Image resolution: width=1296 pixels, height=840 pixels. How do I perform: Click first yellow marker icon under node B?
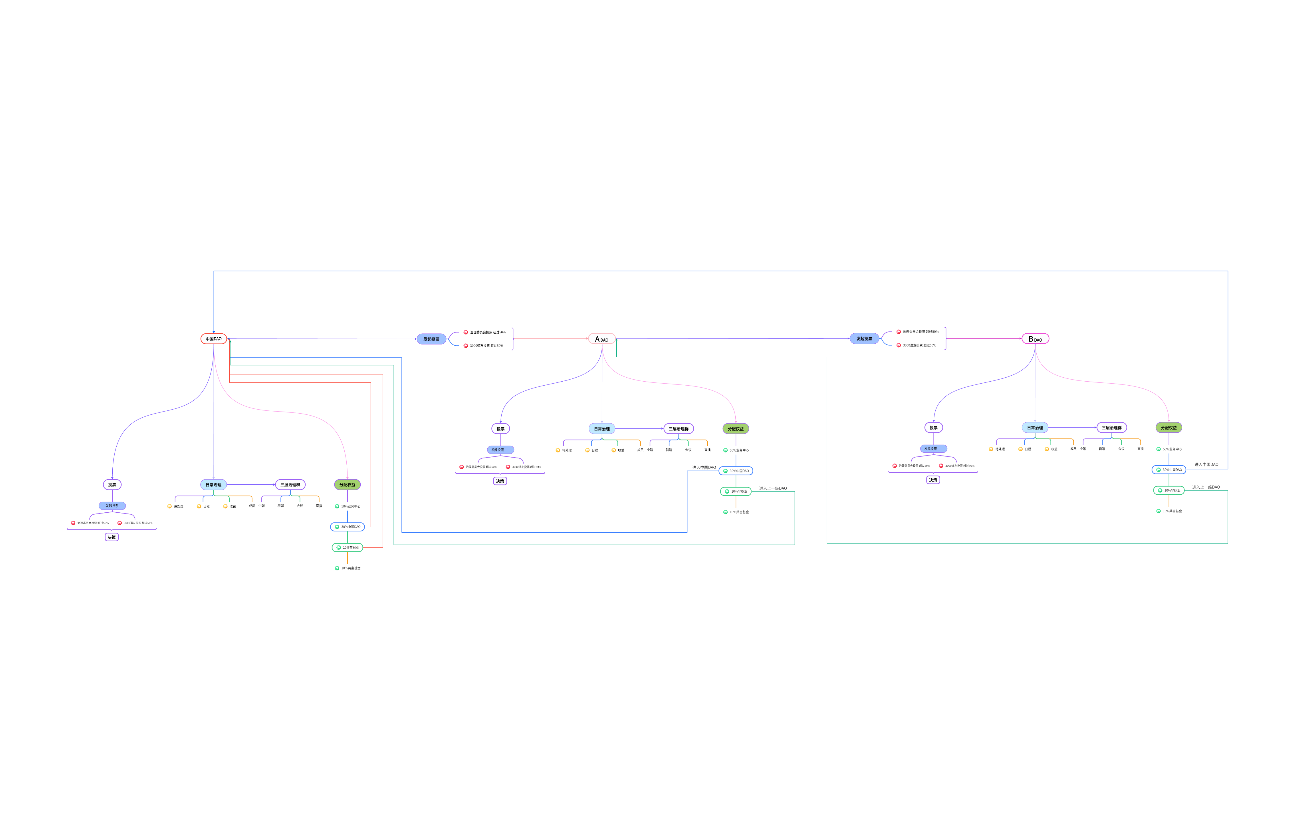[991, 449]
